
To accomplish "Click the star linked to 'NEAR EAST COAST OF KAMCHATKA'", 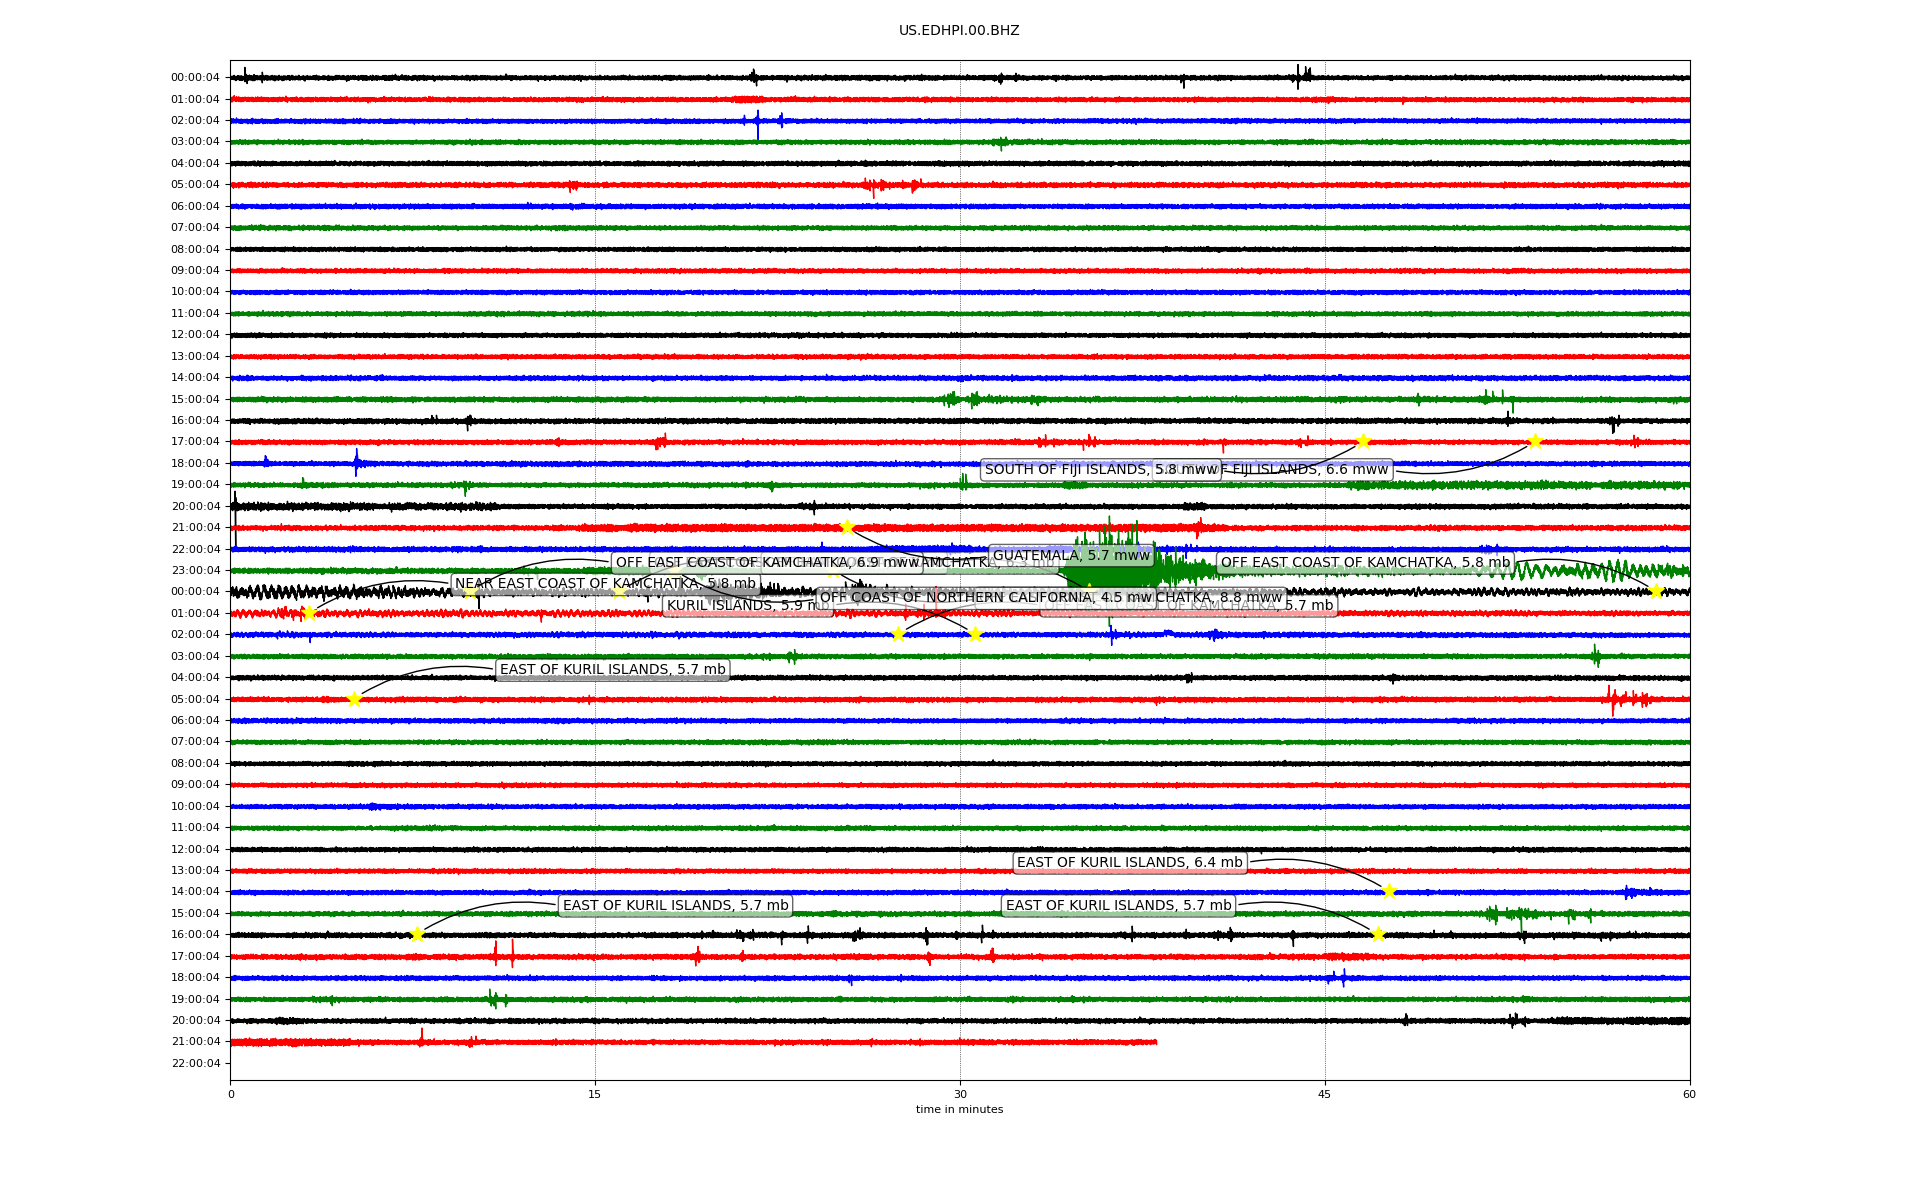I will click(x=309, y=613).
